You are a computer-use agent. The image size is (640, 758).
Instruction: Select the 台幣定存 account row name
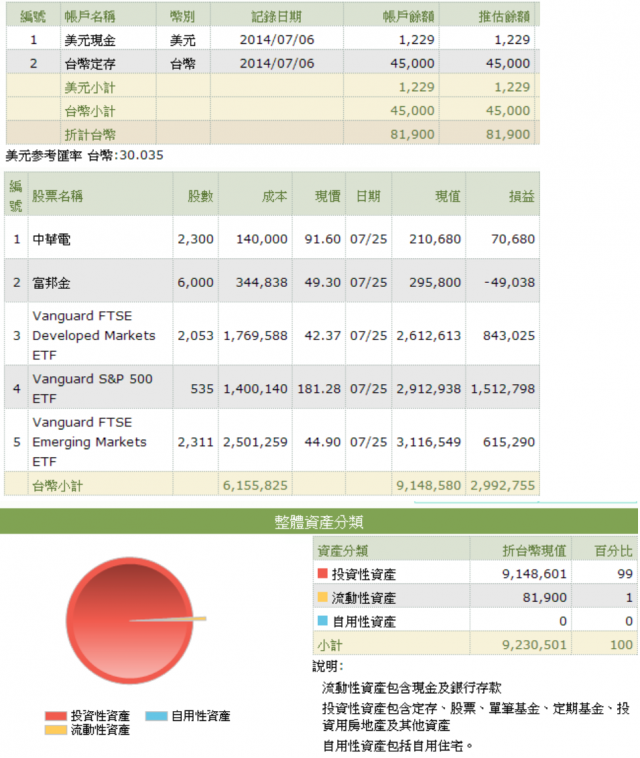coord(90,64)
